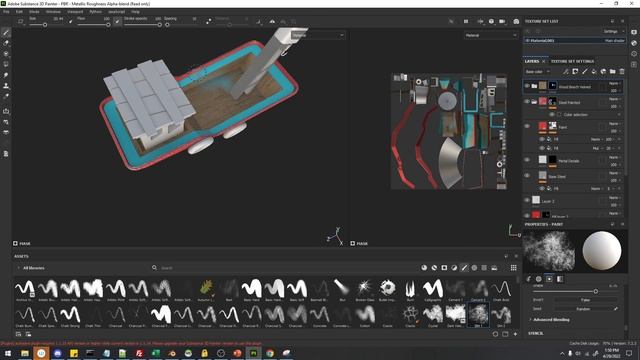Open the Blender icon in Windows taskbar
The image size is (640, 360).
pyautogui.click(x=172, y=353)
